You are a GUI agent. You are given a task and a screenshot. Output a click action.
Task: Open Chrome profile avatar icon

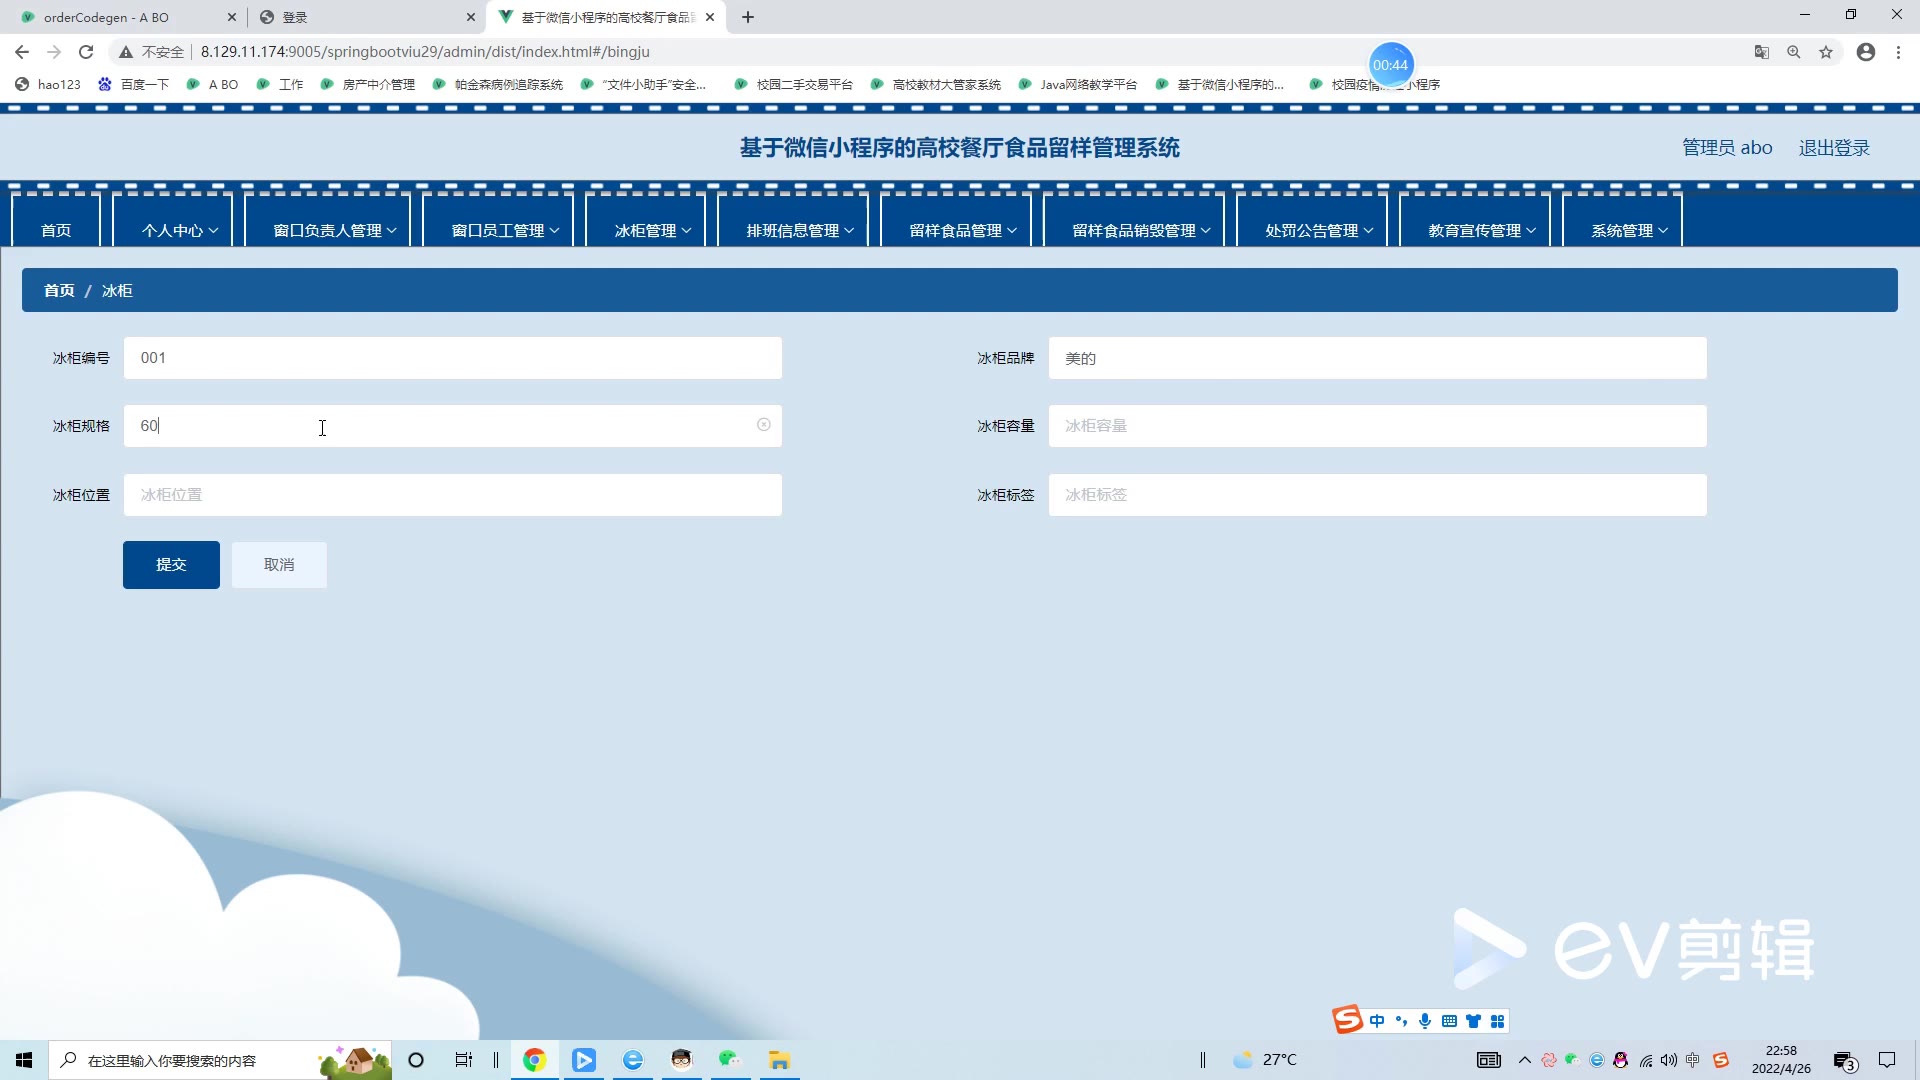click(1866, 52)
